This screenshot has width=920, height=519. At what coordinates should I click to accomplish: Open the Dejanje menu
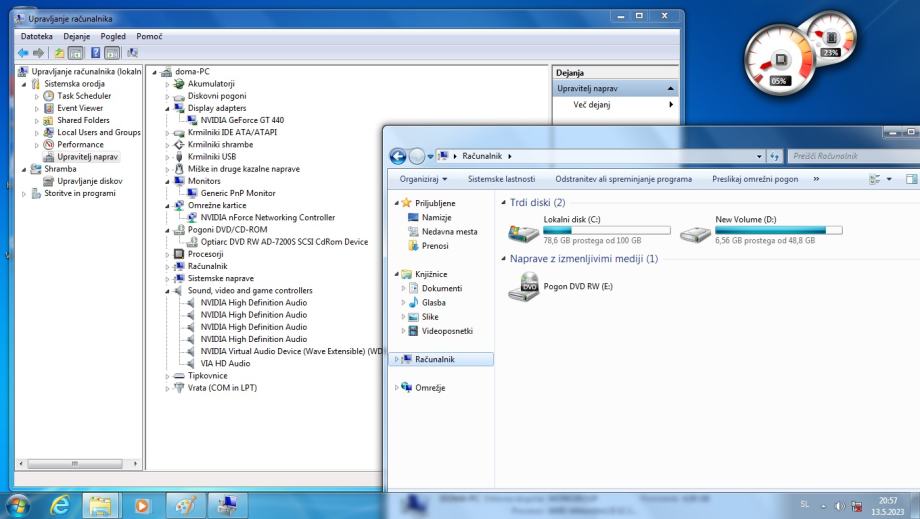click(x=76, y=36)
